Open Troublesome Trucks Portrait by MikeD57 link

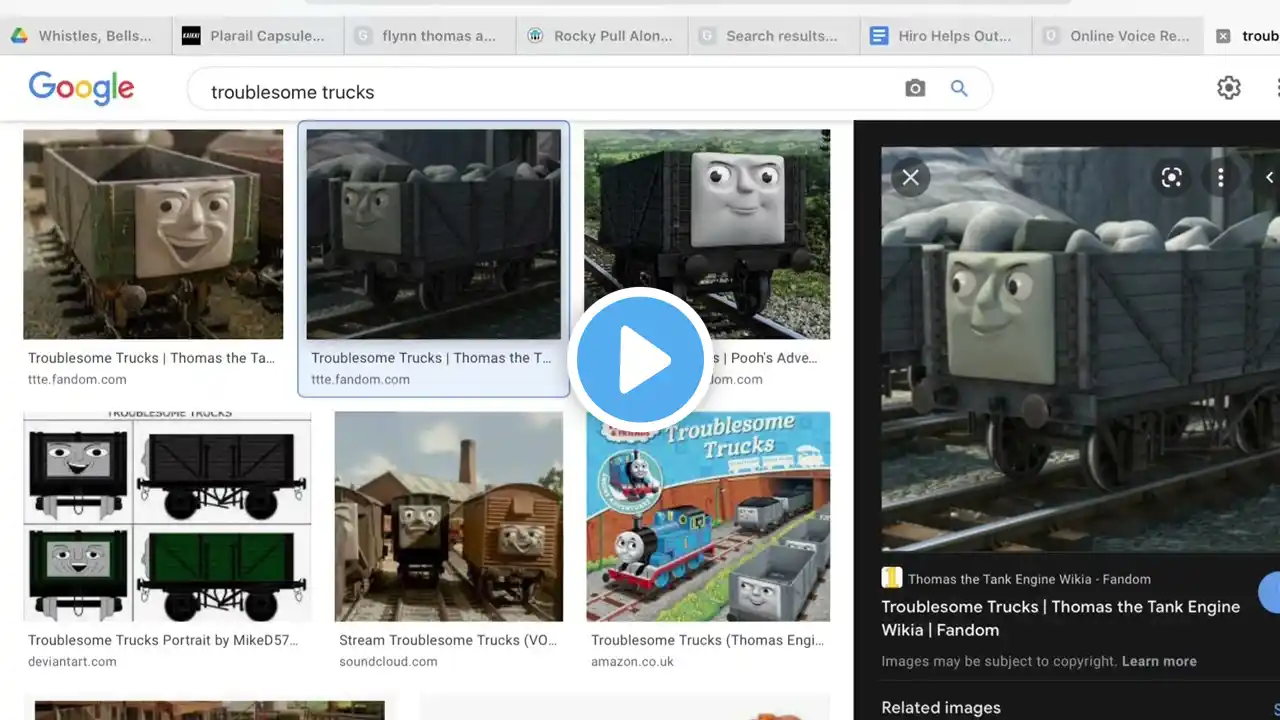pyautogui.click(x=163, y=640)
